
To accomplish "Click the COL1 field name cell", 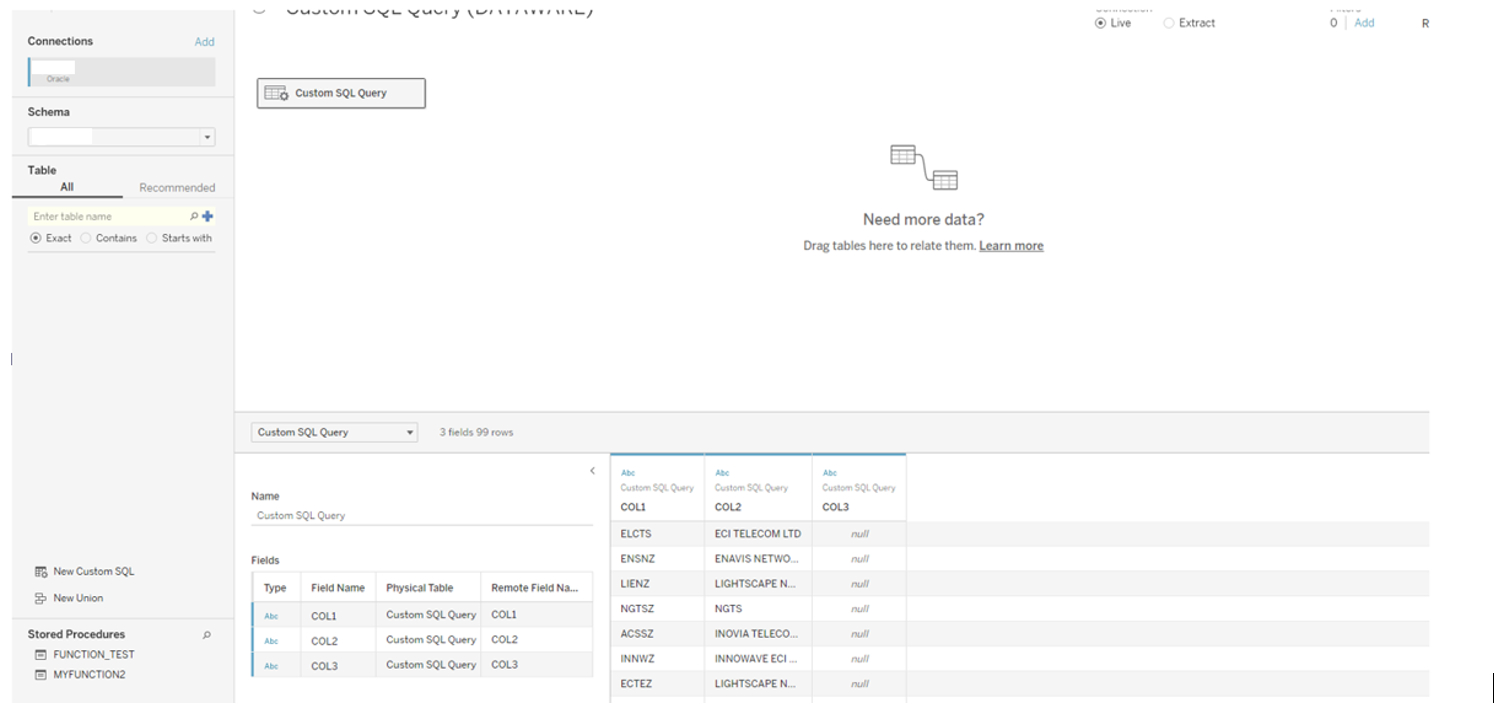I will click(338, 616).
